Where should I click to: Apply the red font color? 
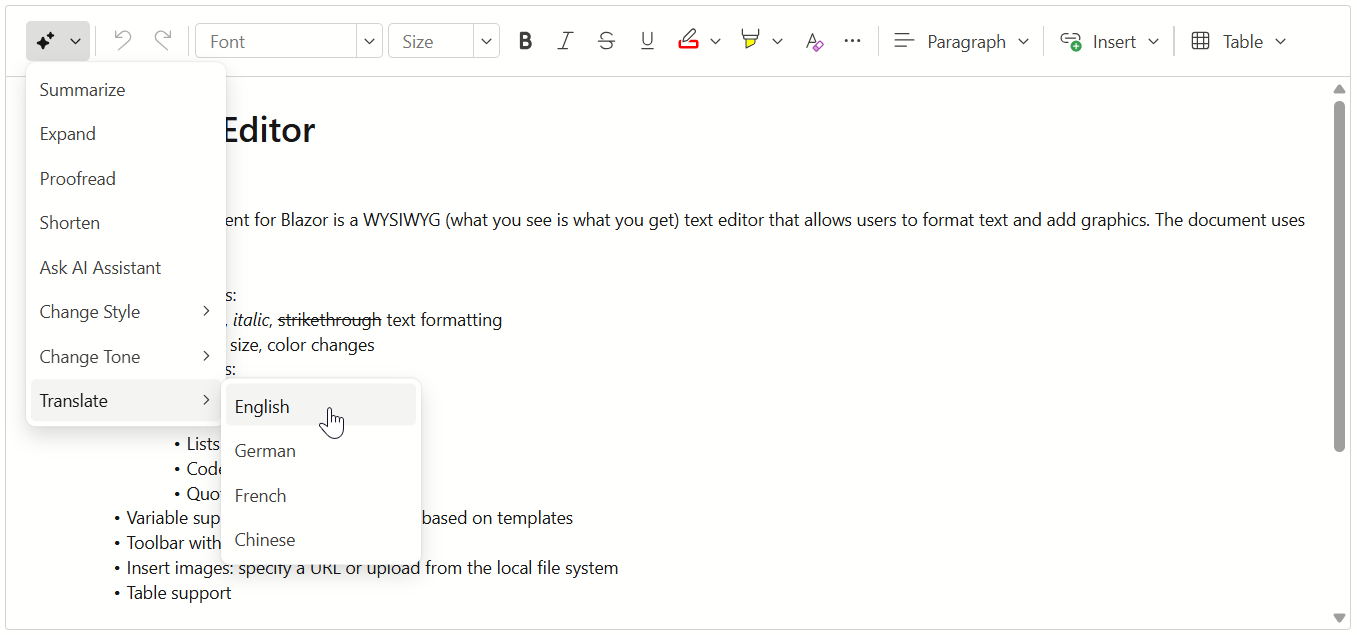click(688, 41)
